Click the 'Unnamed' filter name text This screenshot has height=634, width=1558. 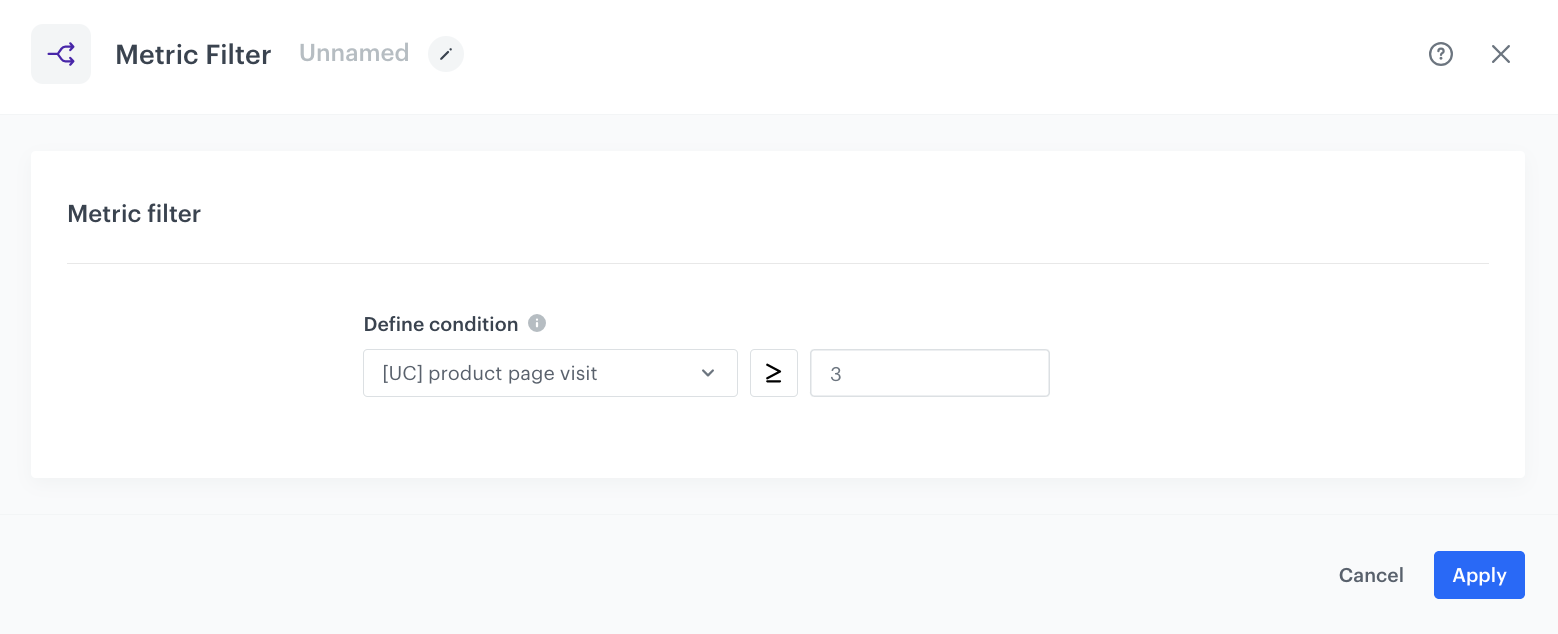354,53
